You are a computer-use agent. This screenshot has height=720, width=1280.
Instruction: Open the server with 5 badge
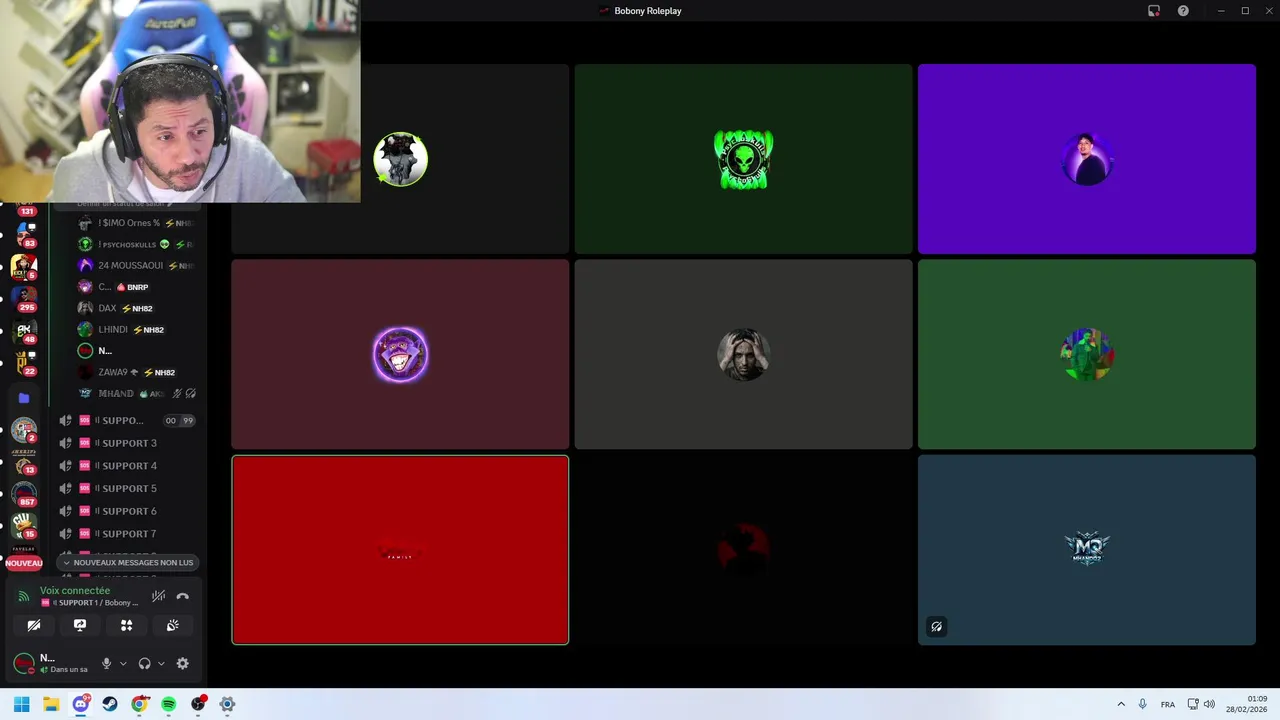point(24,267)
